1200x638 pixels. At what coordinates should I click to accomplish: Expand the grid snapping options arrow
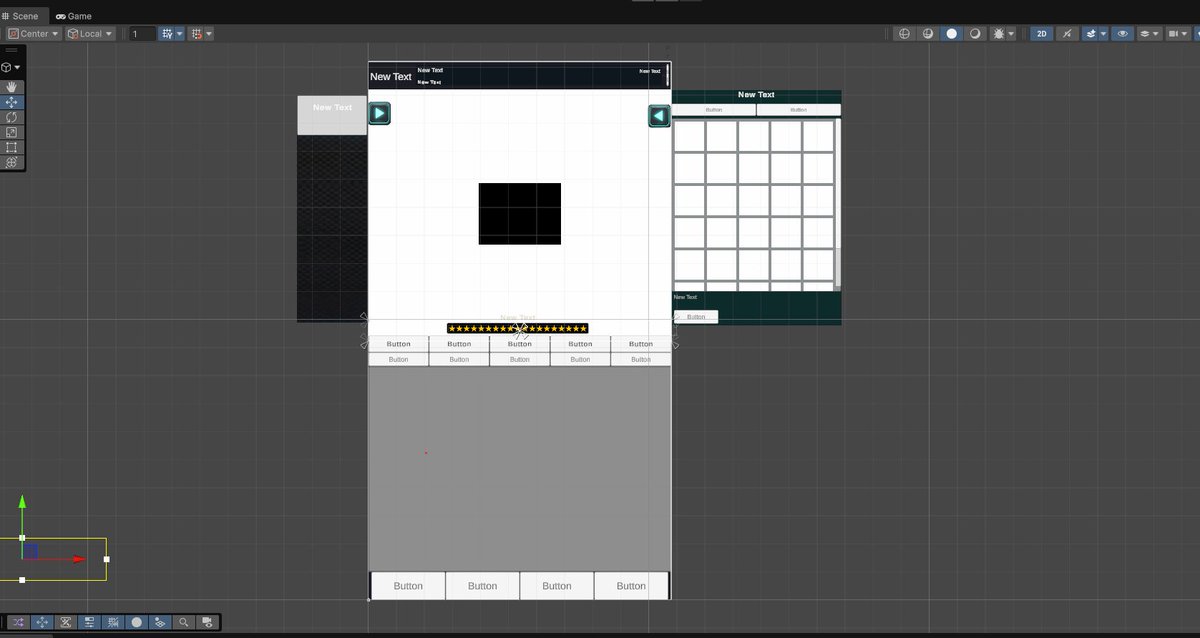[x=180, y=34]
